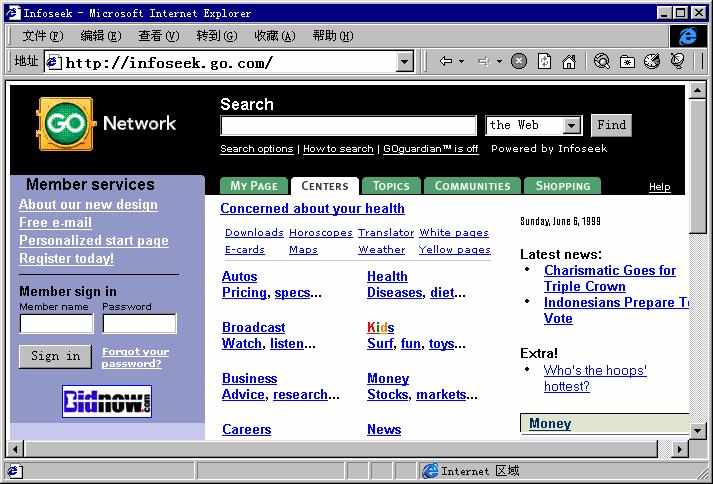Open the Yellow pages link
The width and height of the screenshot is (713, 484).
pos(455,250)
